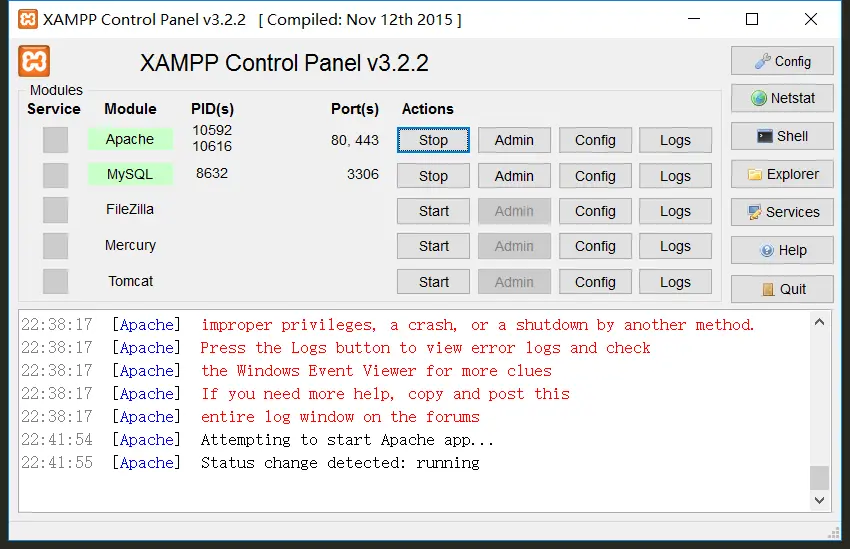This screenshot has height=549, width=850.
Task: Click the Mercury module name
Action: [x=130, y=245]
